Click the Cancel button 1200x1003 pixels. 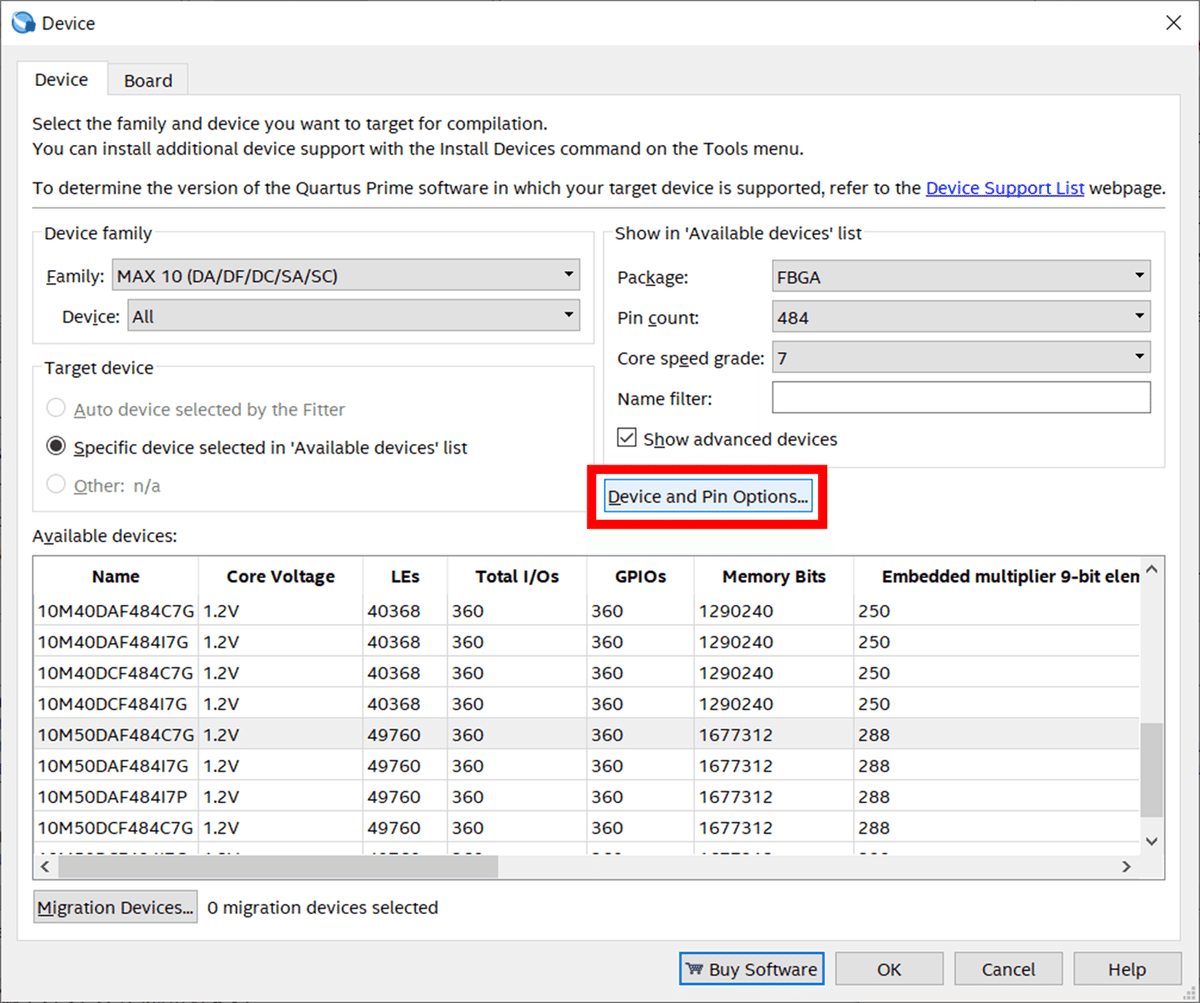(x=1008, y=969)
